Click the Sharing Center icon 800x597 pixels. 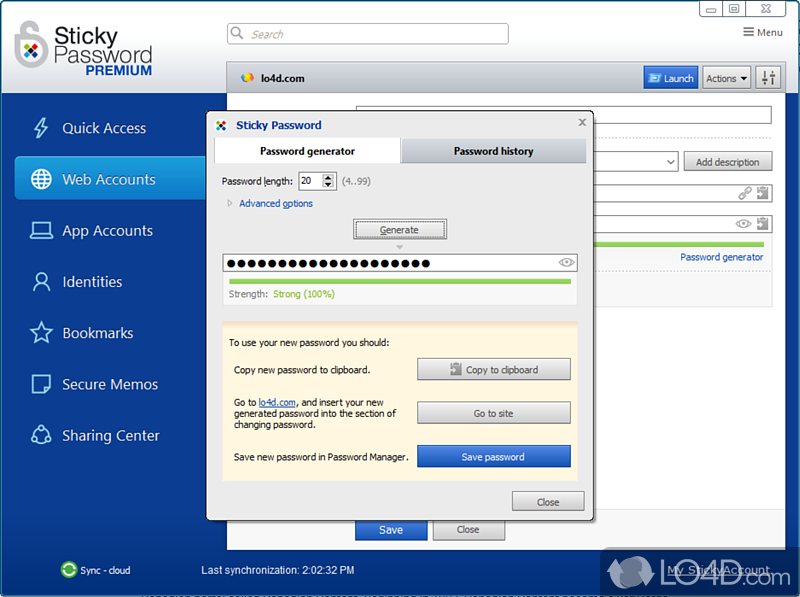point(41,435)
